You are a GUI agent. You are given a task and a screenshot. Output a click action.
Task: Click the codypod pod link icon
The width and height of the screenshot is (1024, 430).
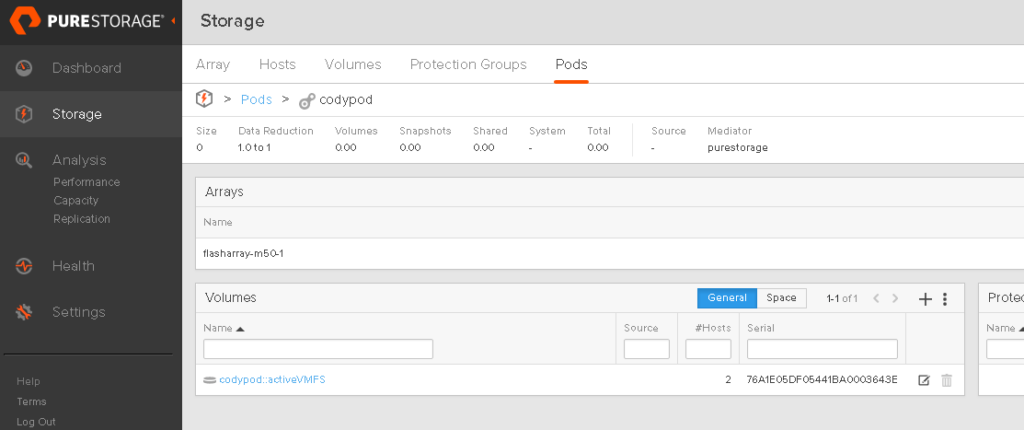(307, 101)
